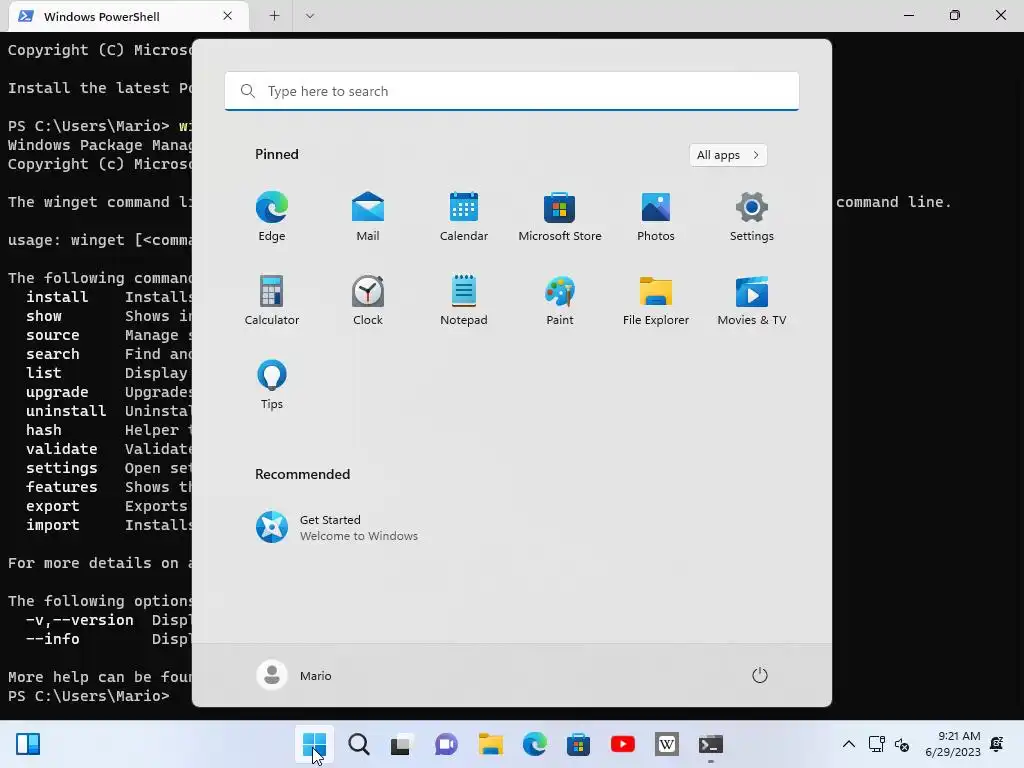
Task: Open the Tips app
Action: point(272,385)
